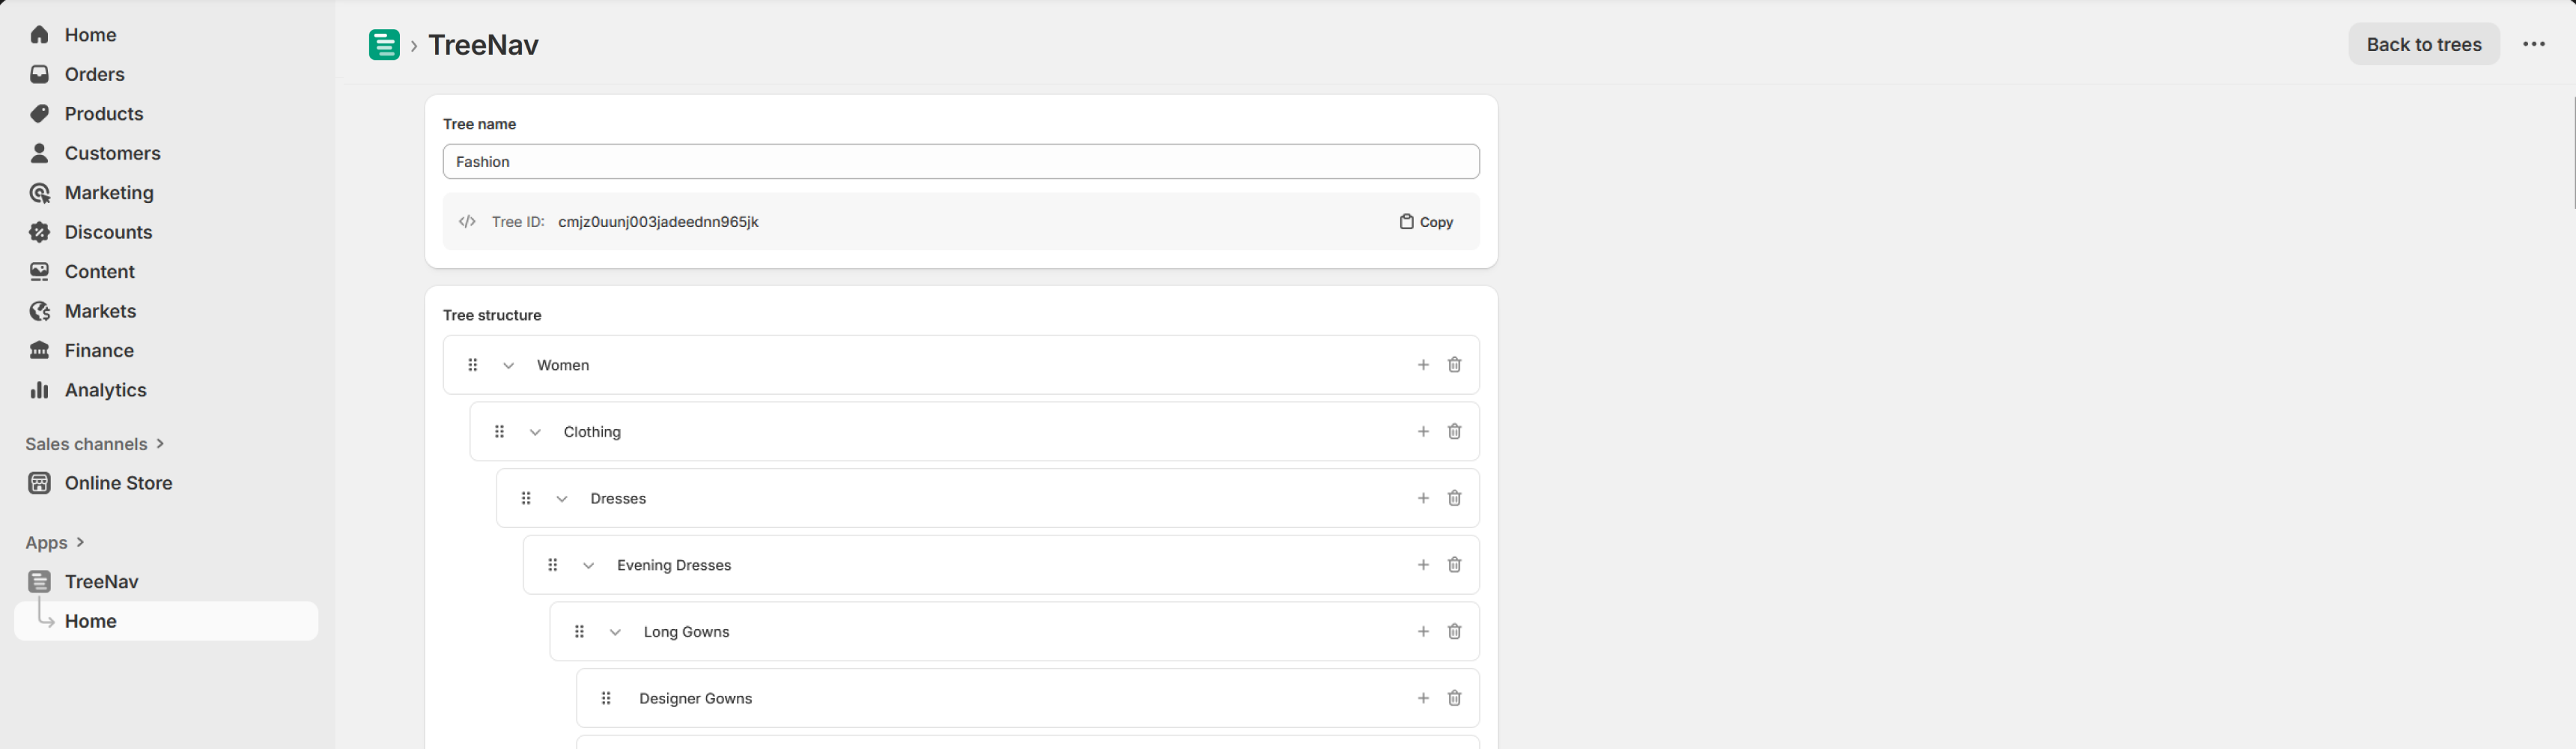Viewport: 2576px width, 749px height.
Task: Add a child node under Evening Dresses
Action: click(x=1422, y=564)
